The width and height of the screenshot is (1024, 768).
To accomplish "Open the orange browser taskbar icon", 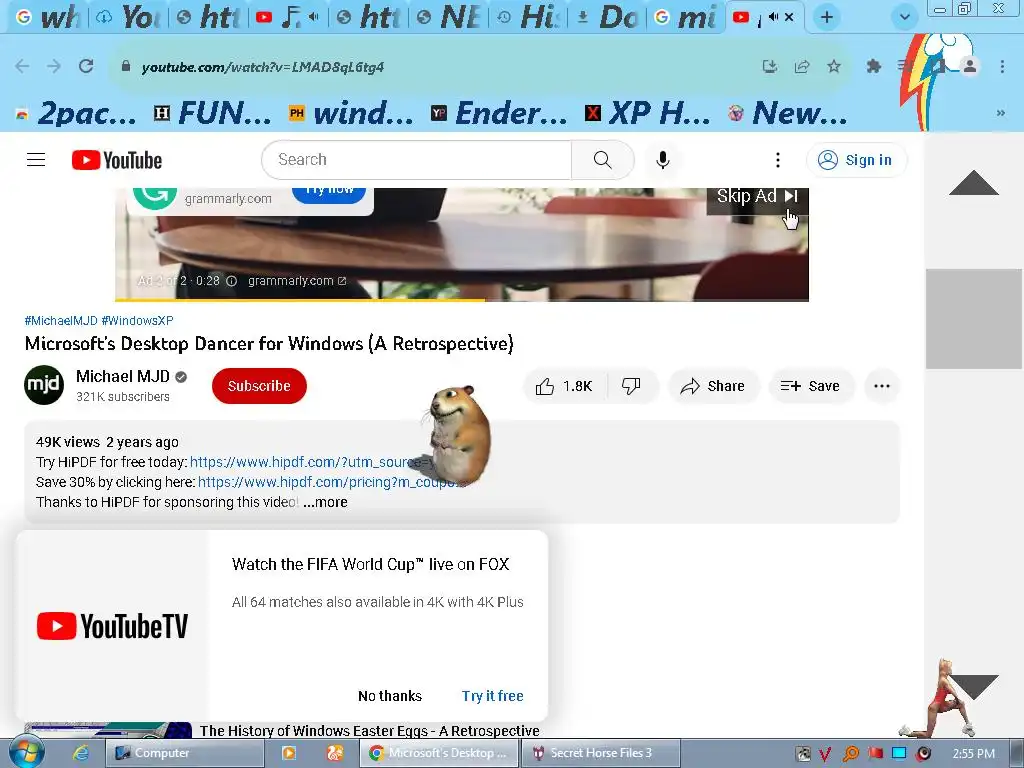I will click(335, 753).
